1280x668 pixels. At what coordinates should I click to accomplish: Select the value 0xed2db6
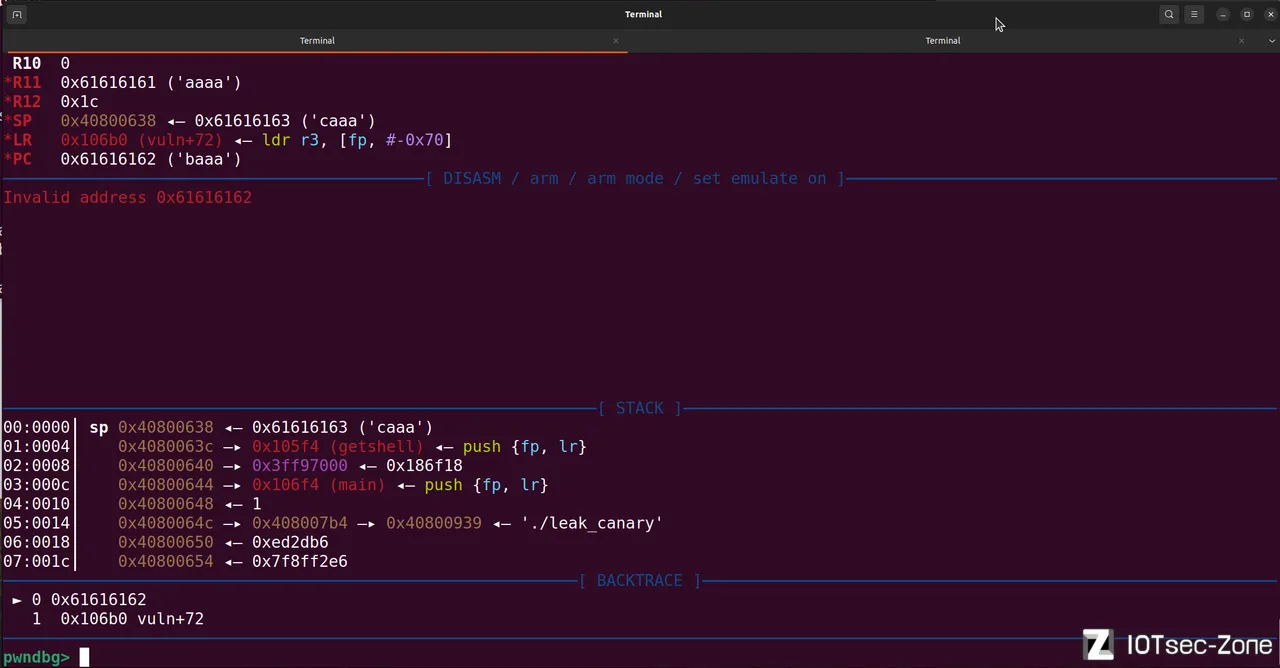pos(290,542)
